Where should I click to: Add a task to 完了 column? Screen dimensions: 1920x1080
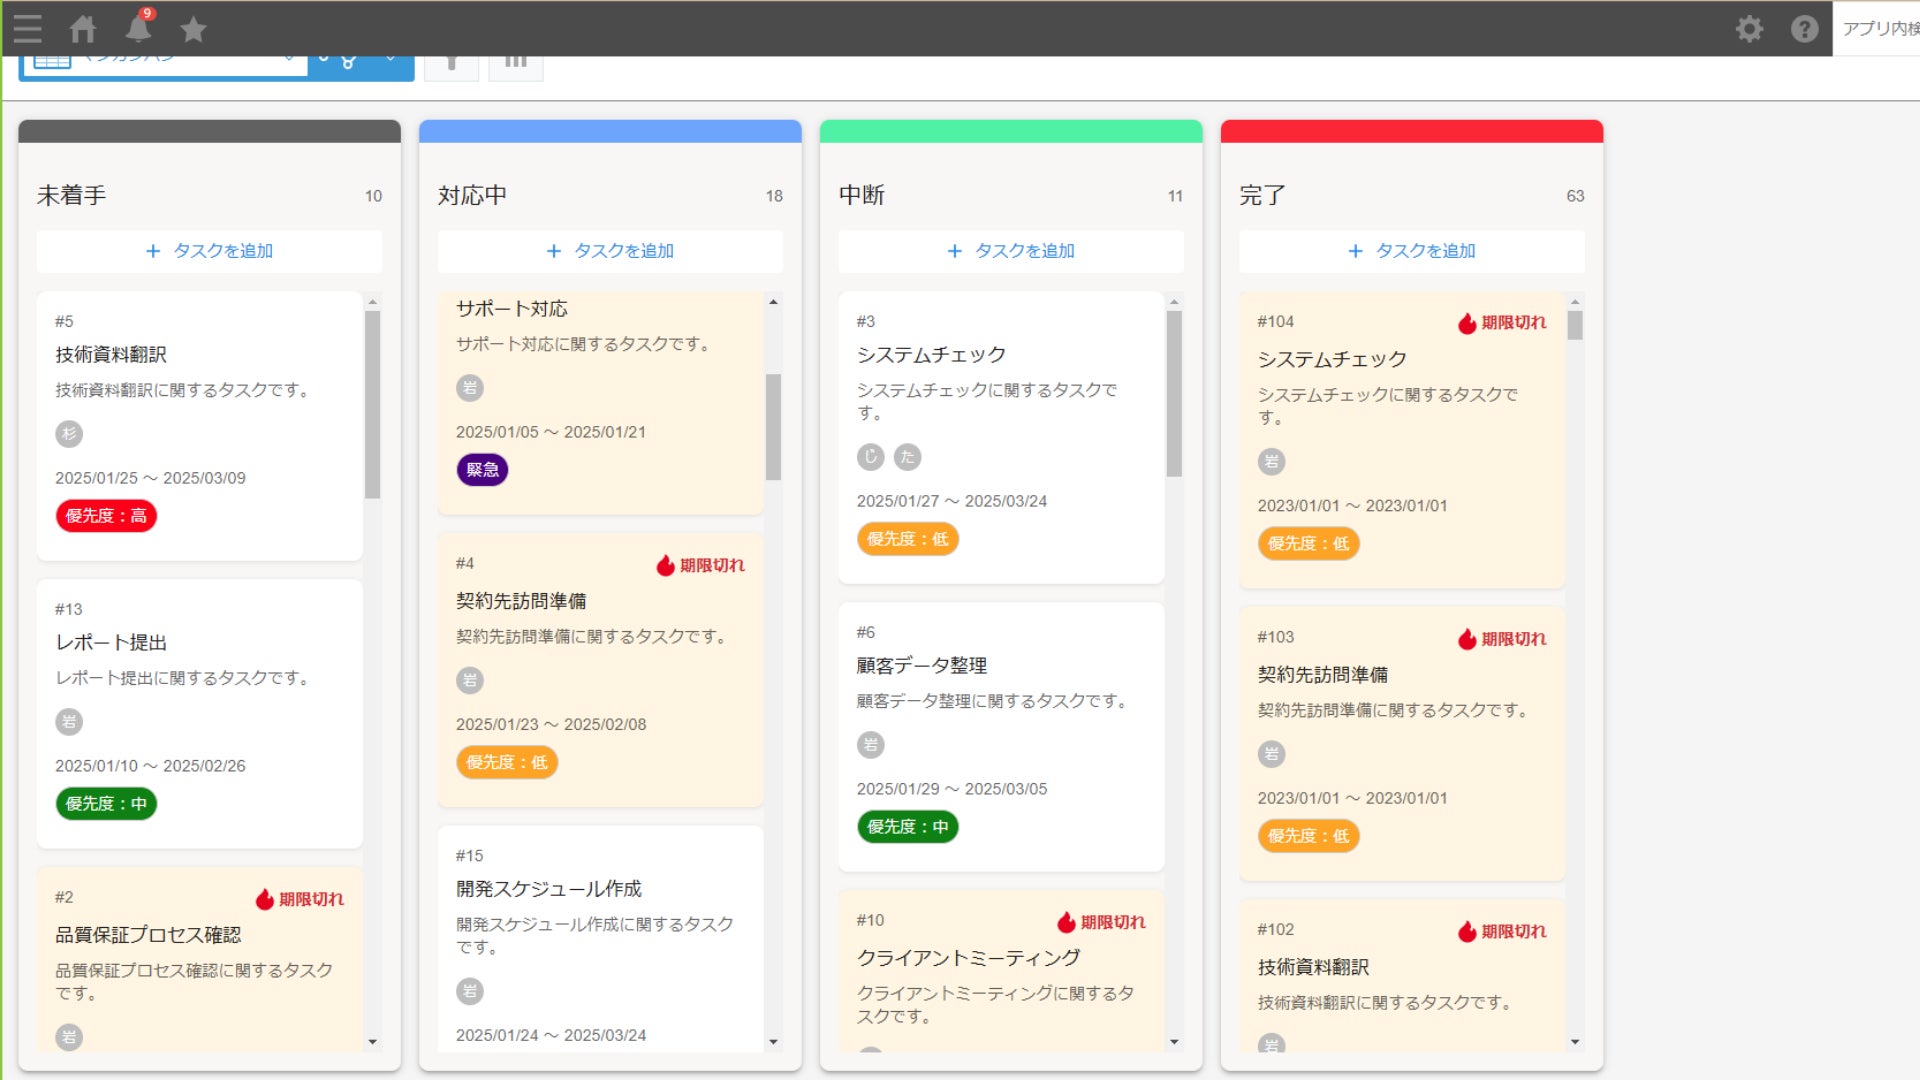coord(1411,251)
